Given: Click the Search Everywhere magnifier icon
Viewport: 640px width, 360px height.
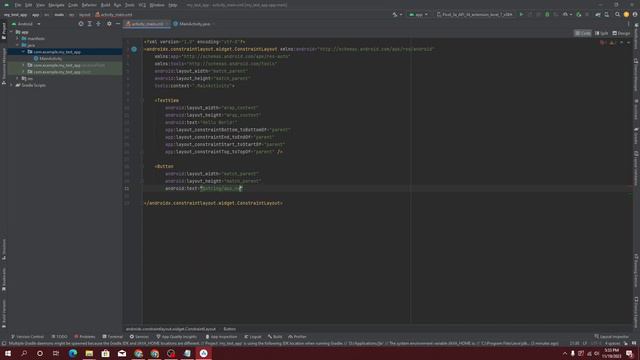Looking at the screenshot, I should pyautogui.click(x=618, y=15).
